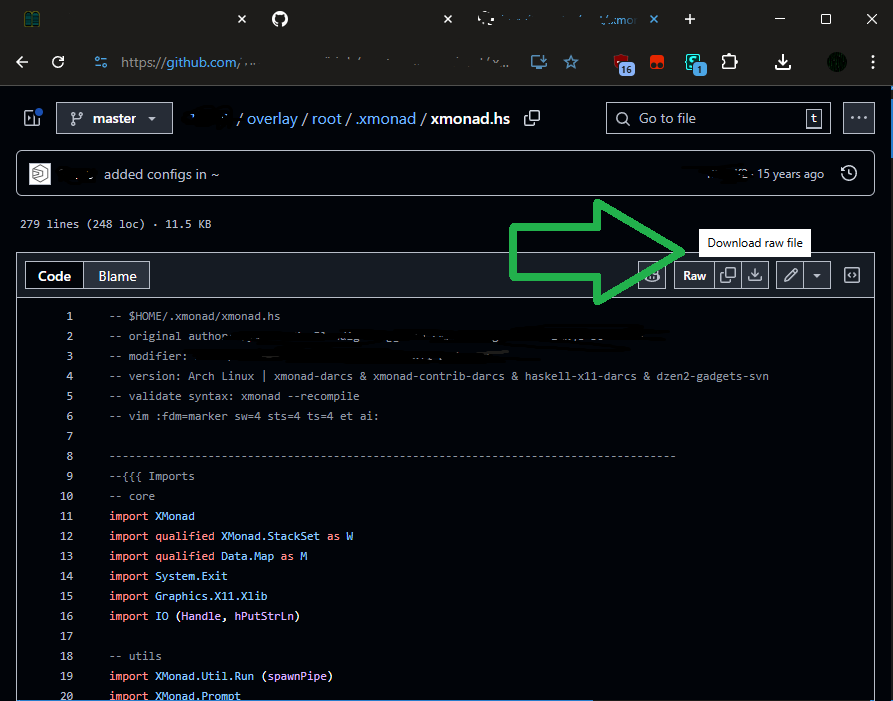This screenshot has width=893, height=701.
Task: Click the pencil edit file icon
Action: [x=790, y=275]
